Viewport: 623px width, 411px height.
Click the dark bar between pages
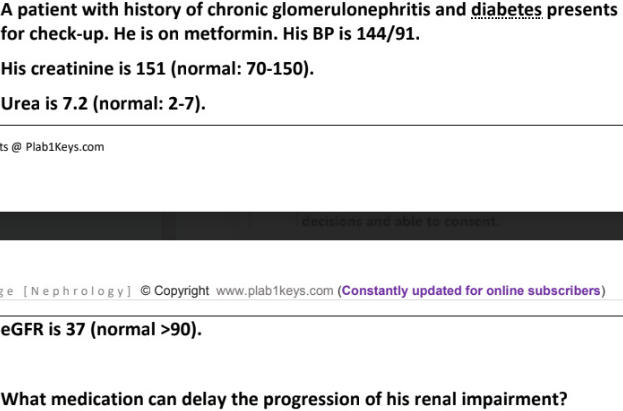[312, 226]
